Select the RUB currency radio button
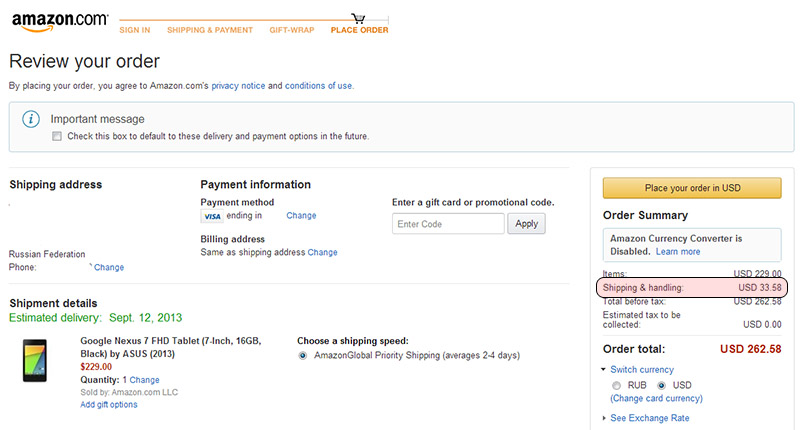The image size is (800, 430). (616, 386)
